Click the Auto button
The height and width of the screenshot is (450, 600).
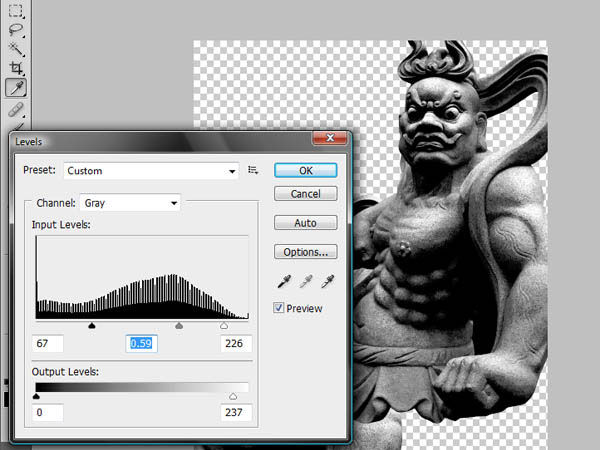305,223
